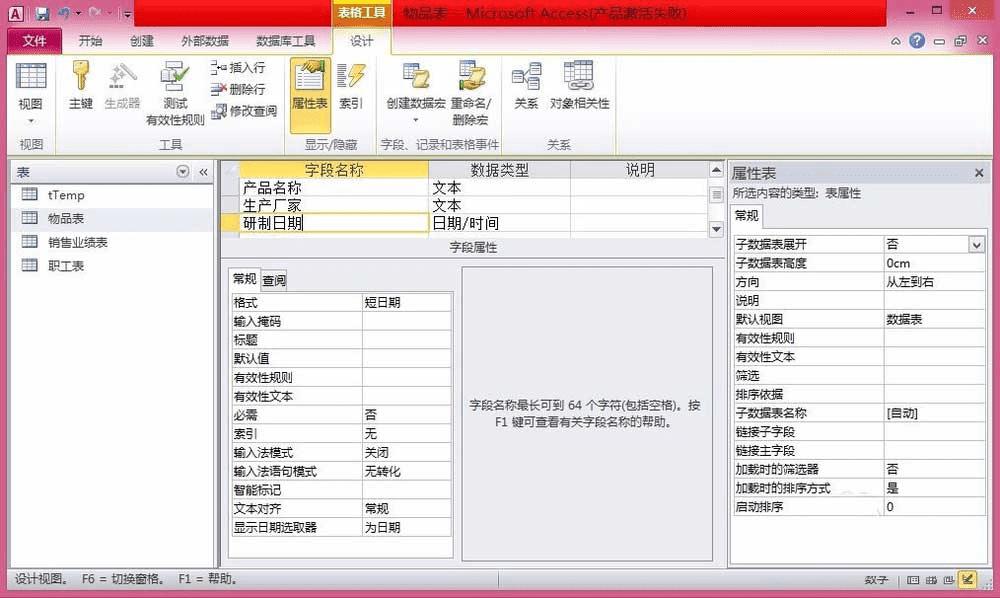Viewport: 1000px width, 598px height.
Task: Select the property sheet 常规 tab
Action: tap(746, 215)
